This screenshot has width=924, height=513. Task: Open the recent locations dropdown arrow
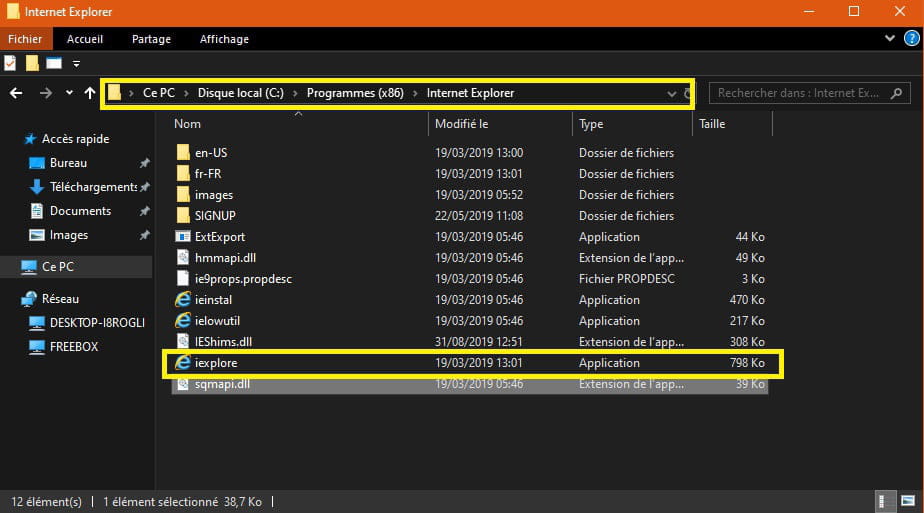pos(69,93)
